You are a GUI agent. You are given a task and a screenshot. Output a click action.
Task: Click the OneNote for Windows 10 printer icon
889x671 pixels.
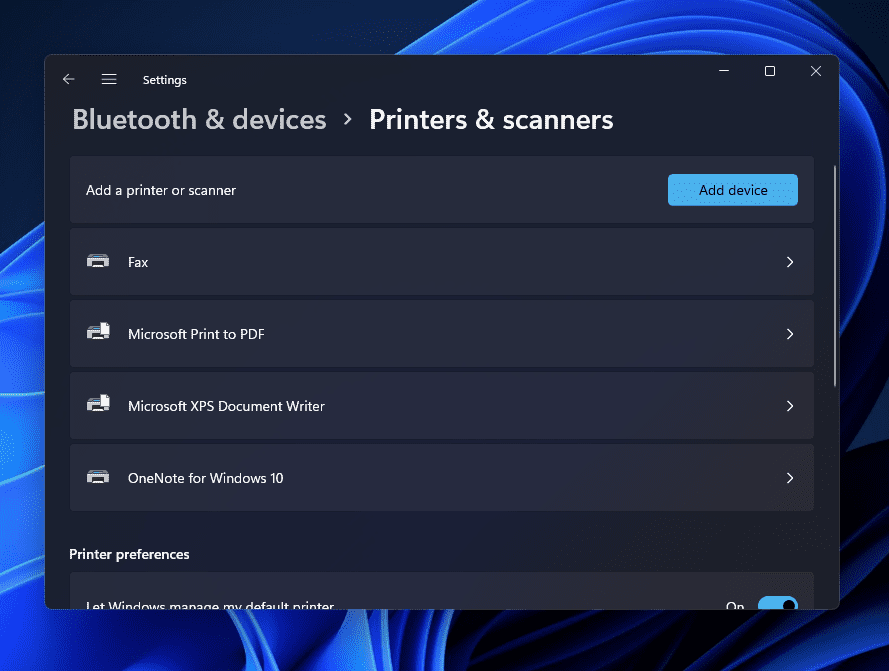[x=98, y=477]
